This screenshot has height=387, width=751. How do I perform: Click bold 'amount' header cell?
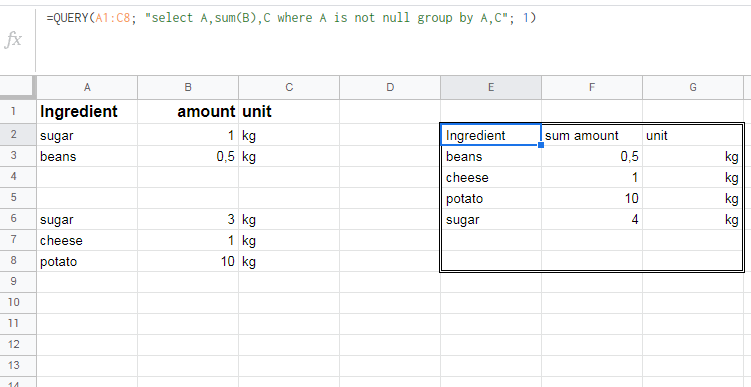(x=188, y=112)
